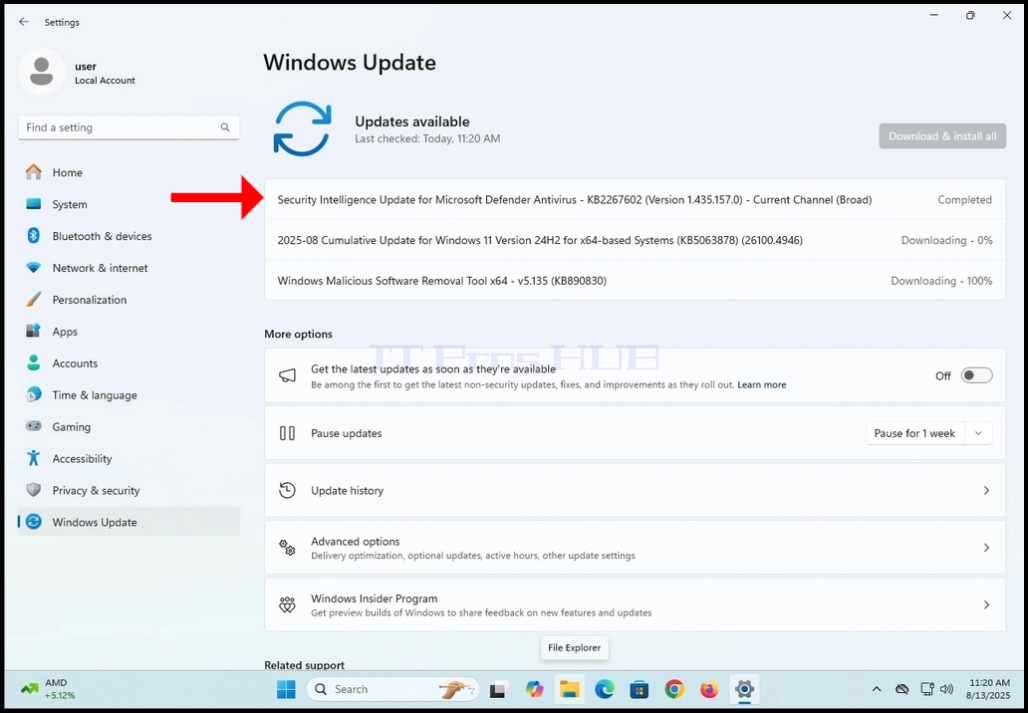Launch Copilot from the taskbar

click(534, 689)
